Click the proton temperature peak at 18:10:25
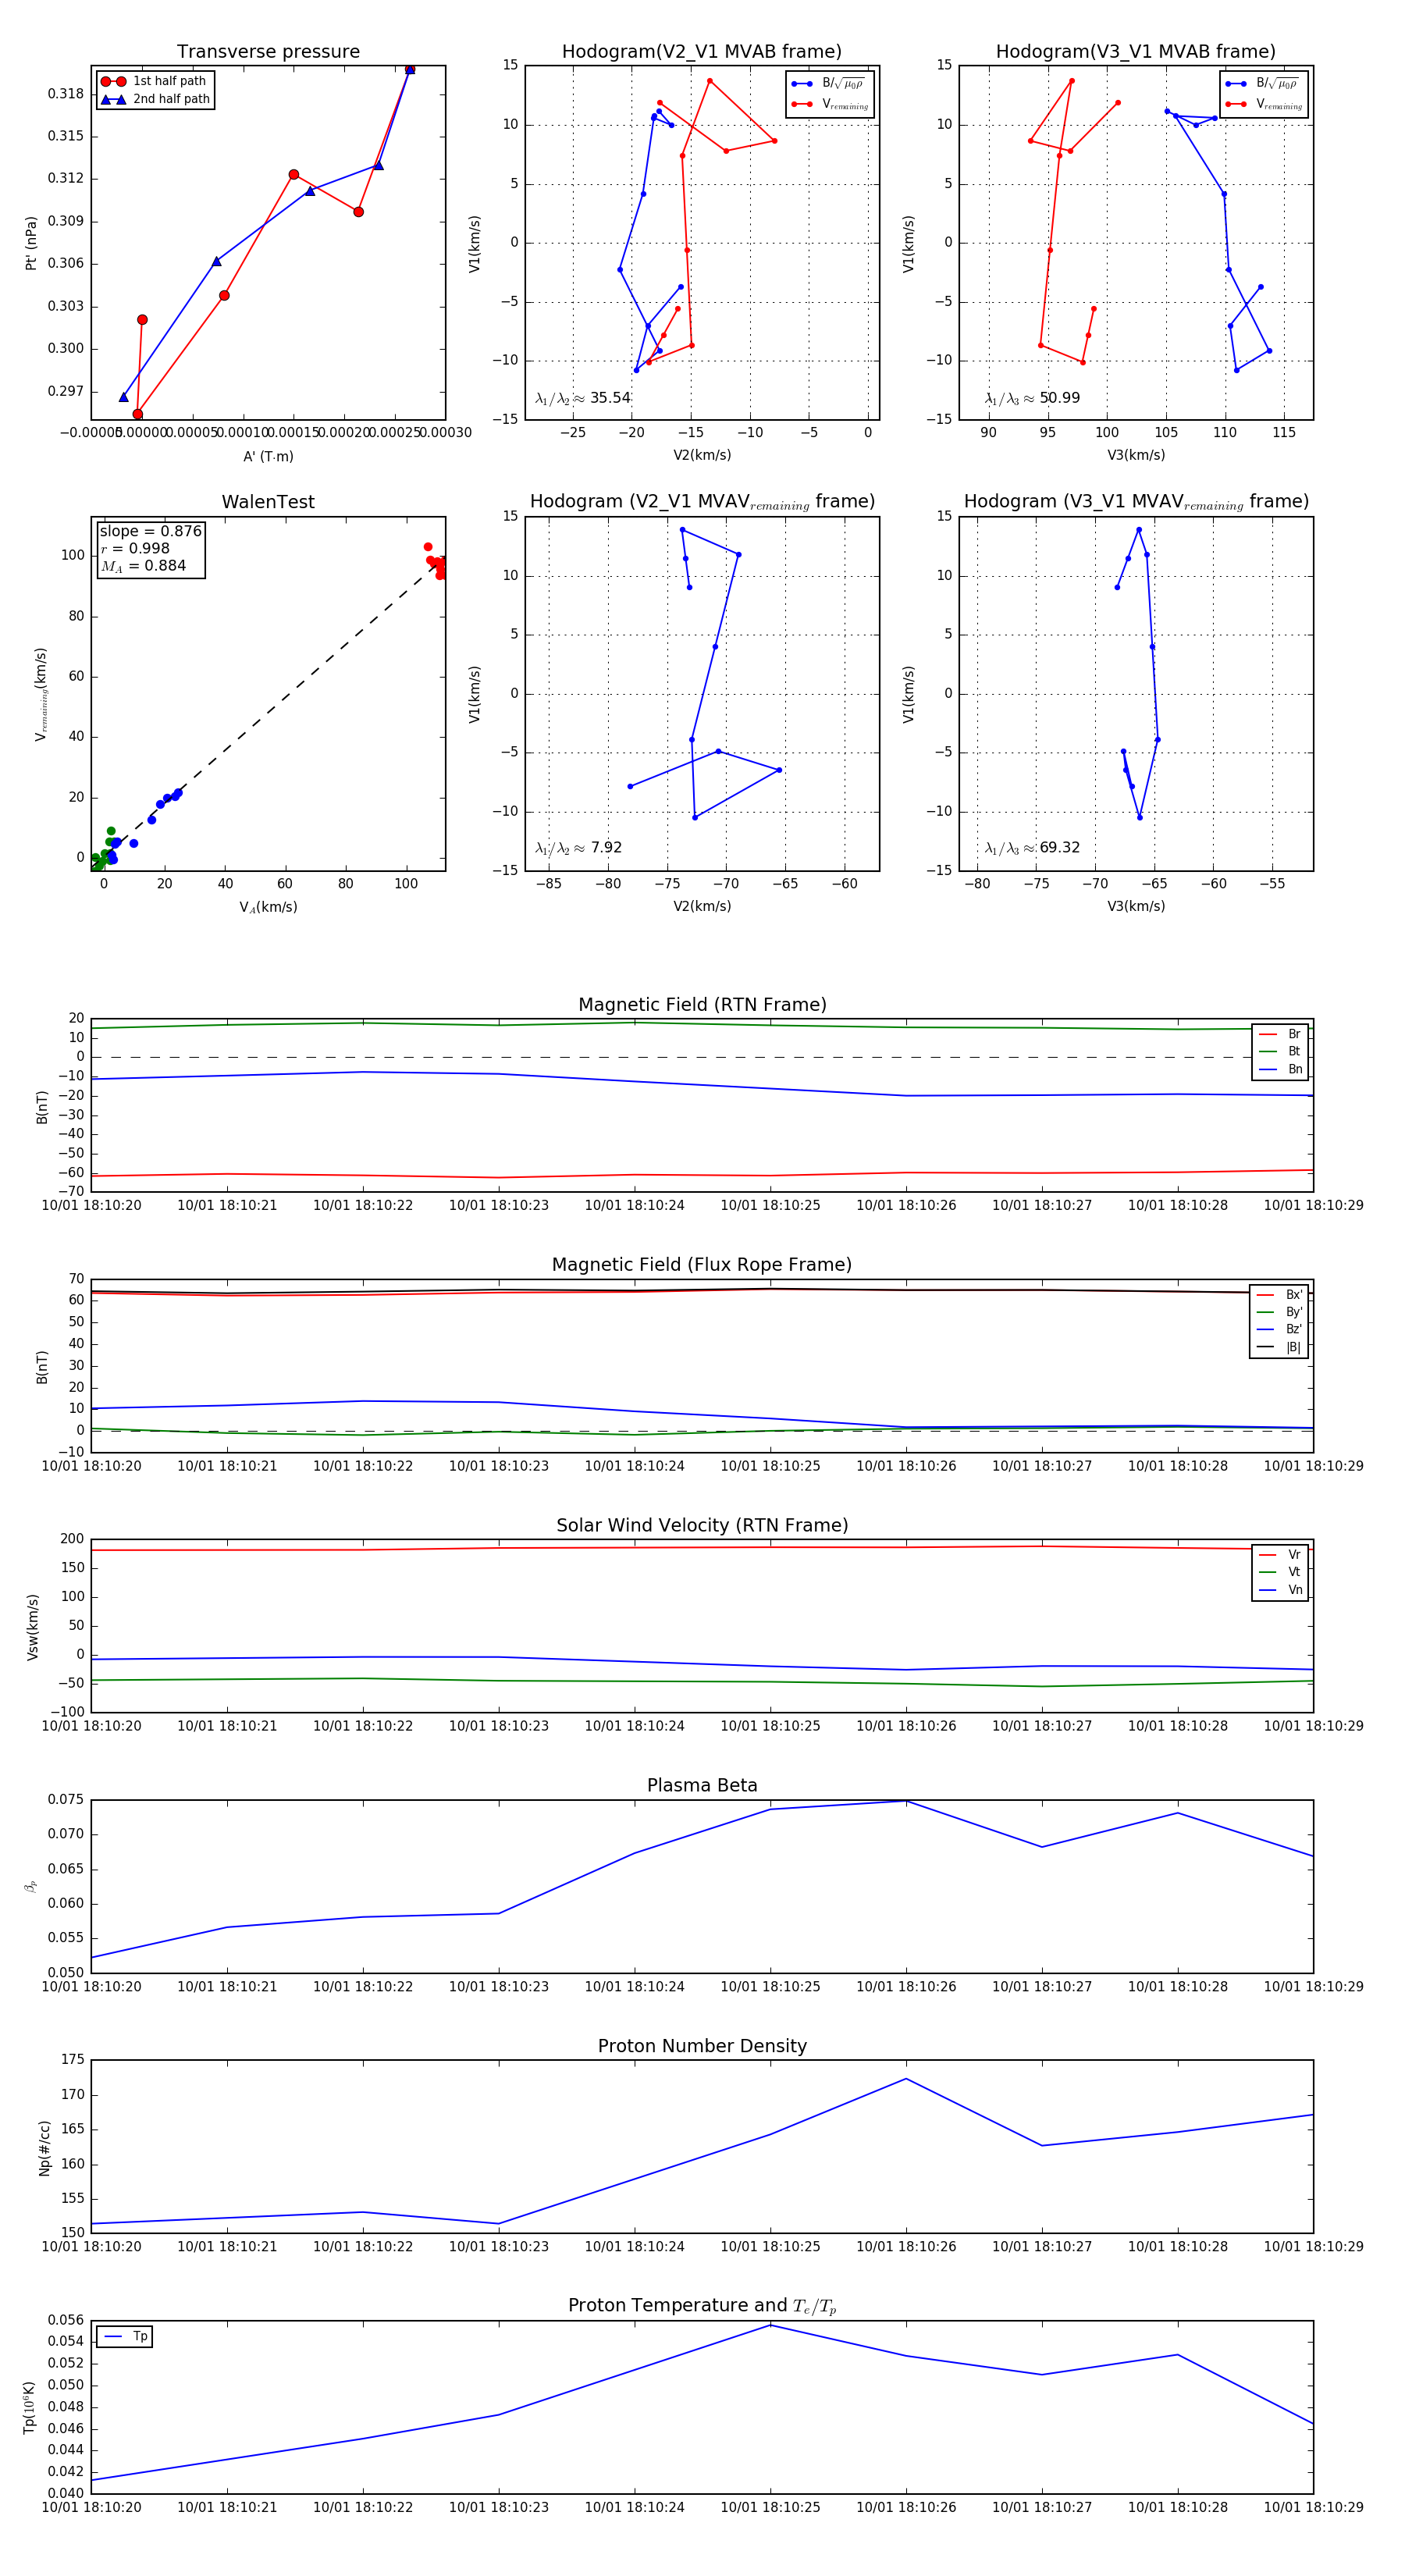1405x2576 pixels. coord(770,2325)
